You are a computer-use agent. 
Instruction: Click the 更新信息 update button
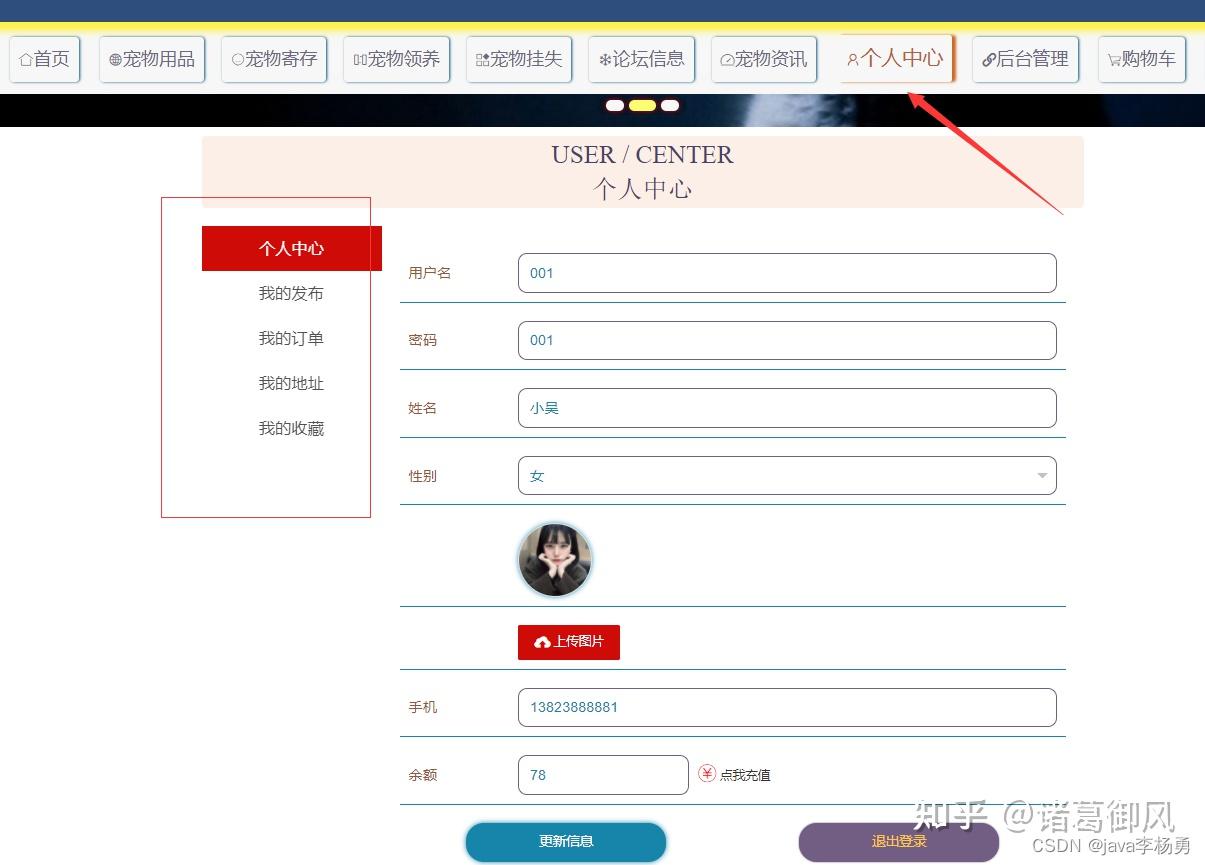(x=565, y=841)
